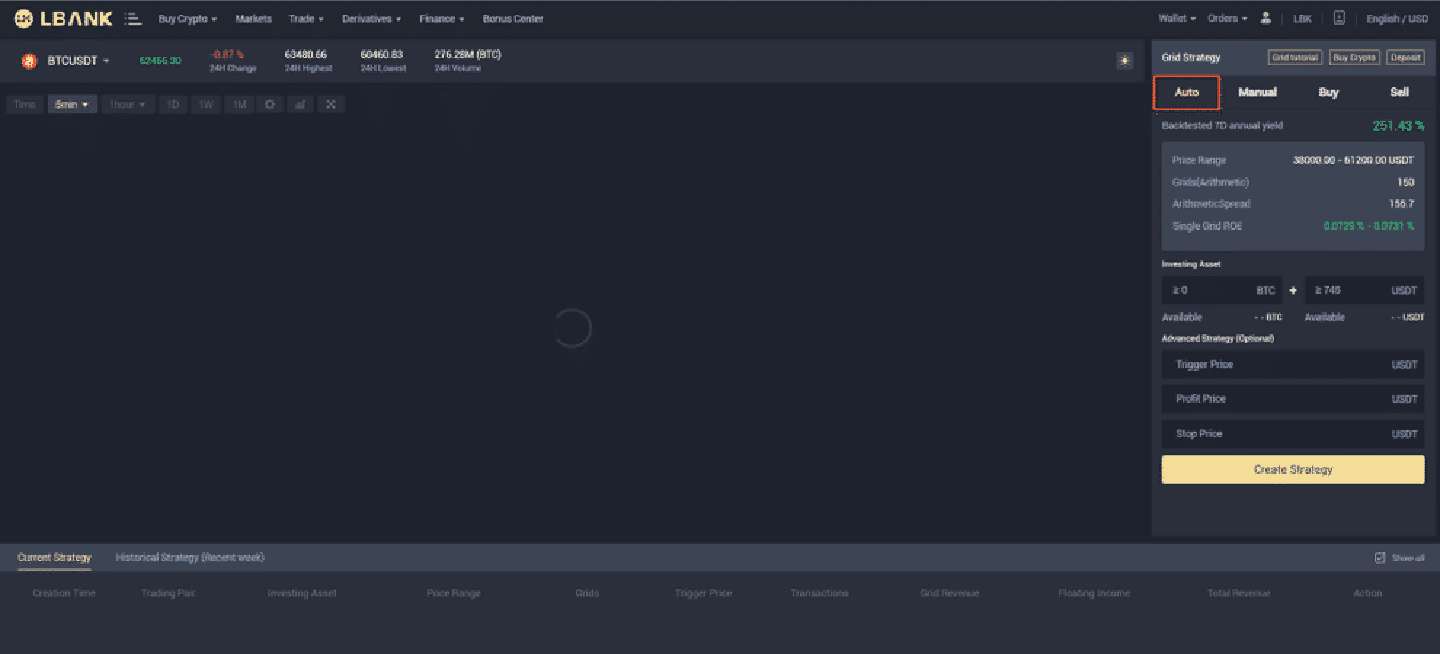
Task: Enable the Show all filter
Action: [1398, 557]
